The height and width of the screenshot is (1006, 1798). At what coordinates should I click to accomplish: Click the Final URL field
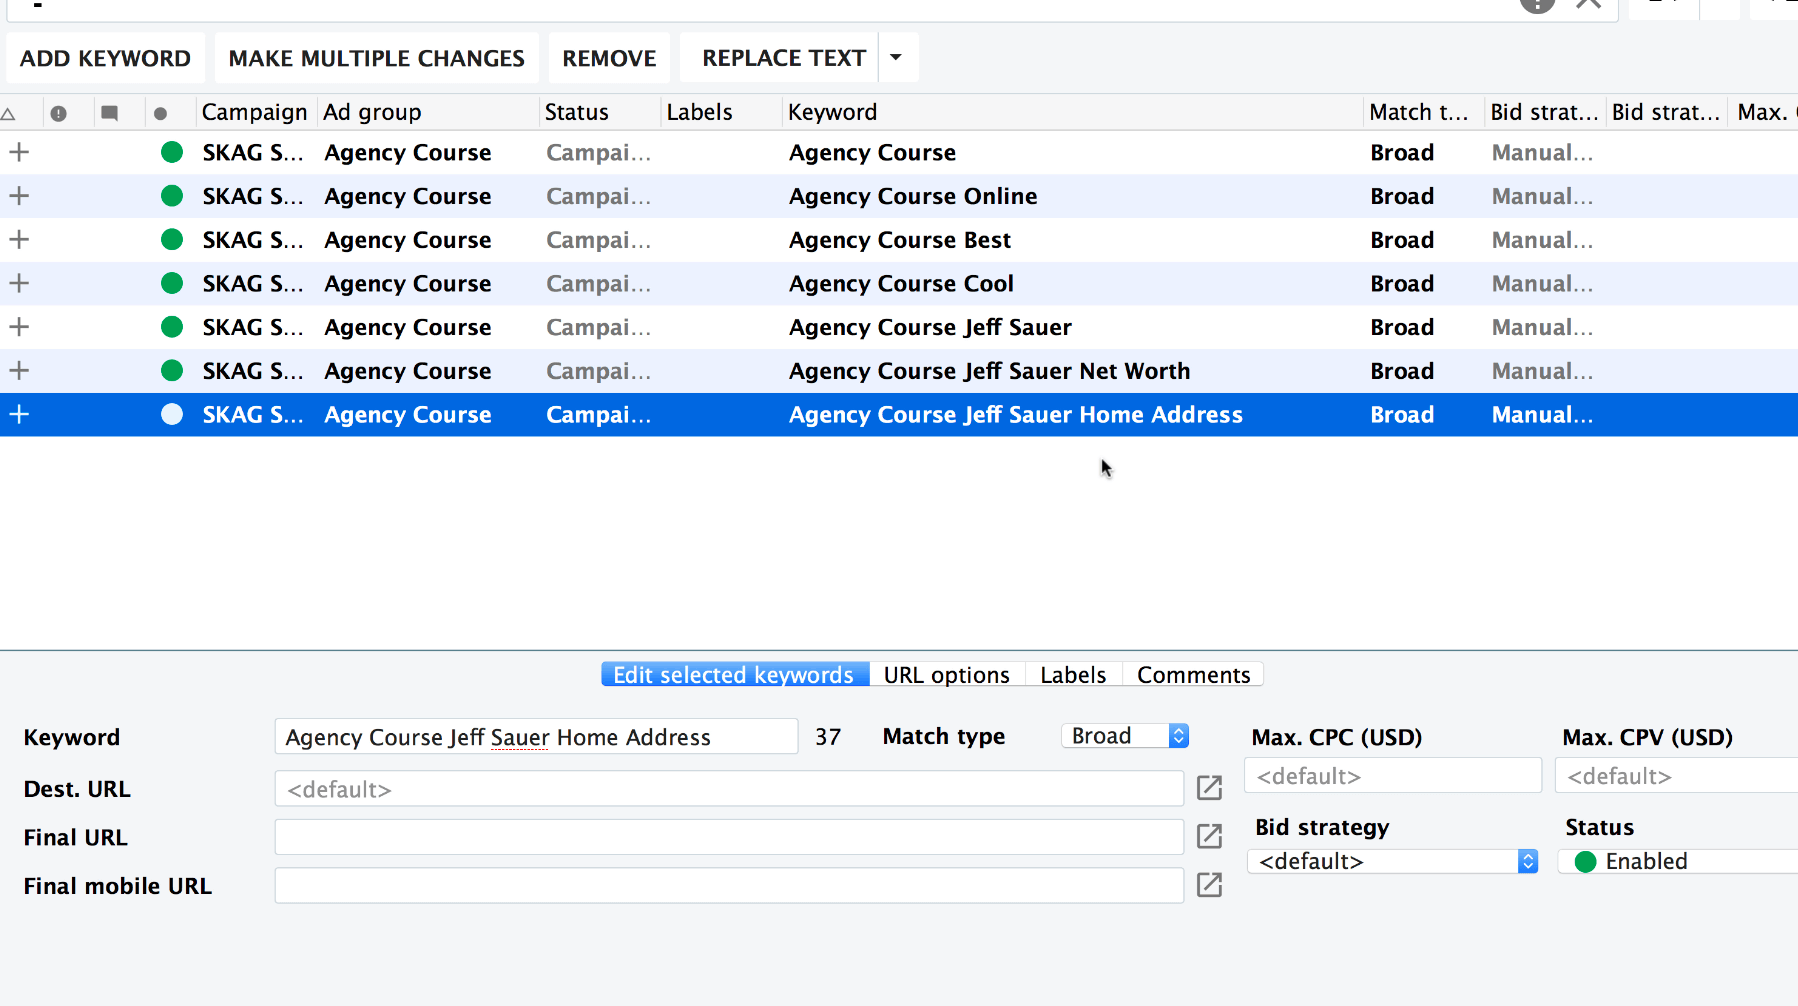729,837
